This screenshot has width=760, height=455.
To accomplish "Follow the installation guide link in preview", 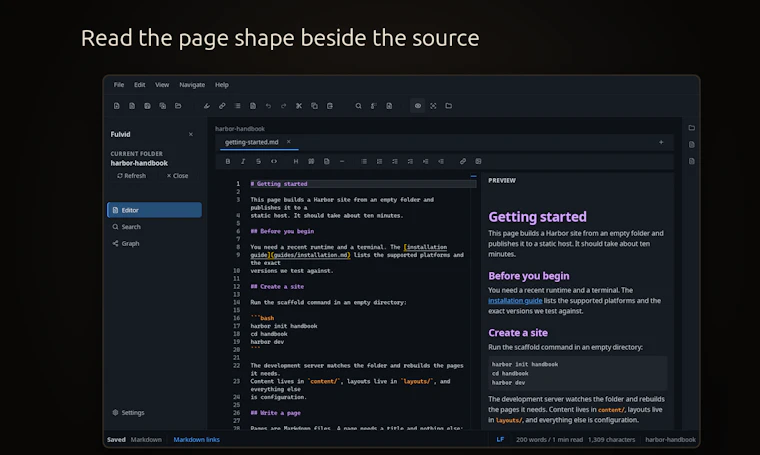I will click(x=515, y=300).
